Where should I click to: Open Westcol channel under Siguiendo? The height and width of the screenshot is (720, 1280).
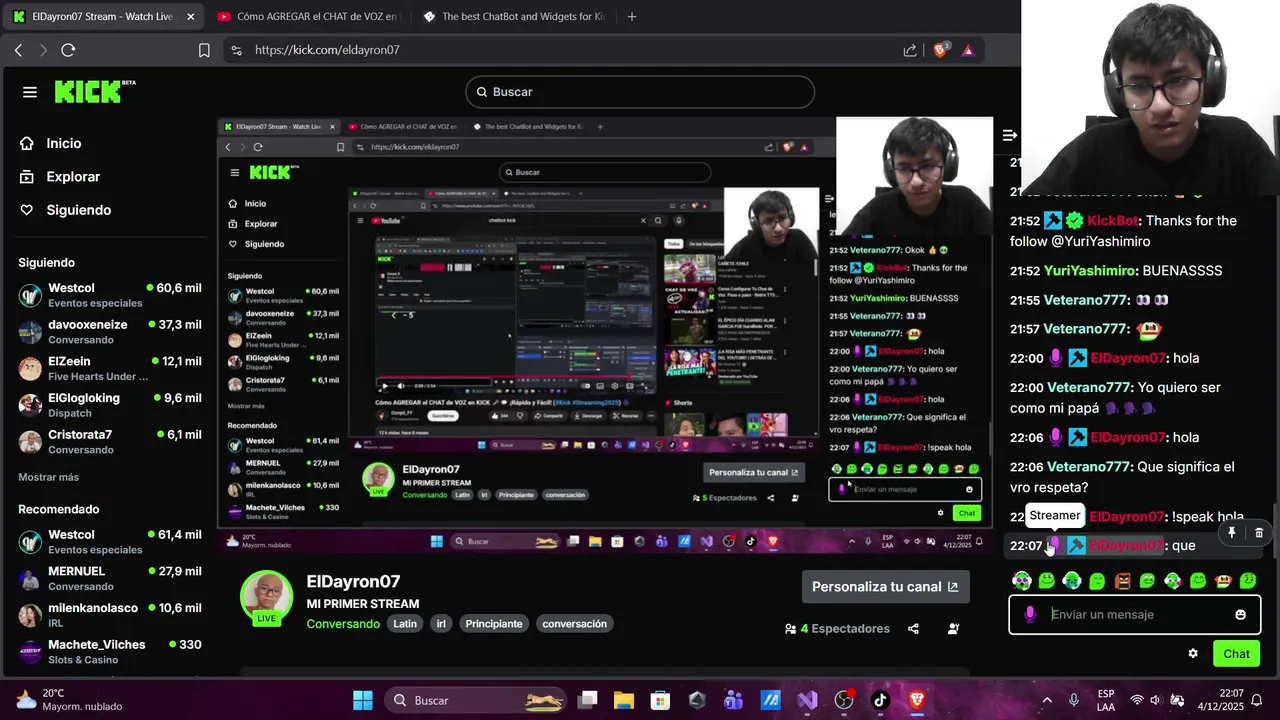110,295
